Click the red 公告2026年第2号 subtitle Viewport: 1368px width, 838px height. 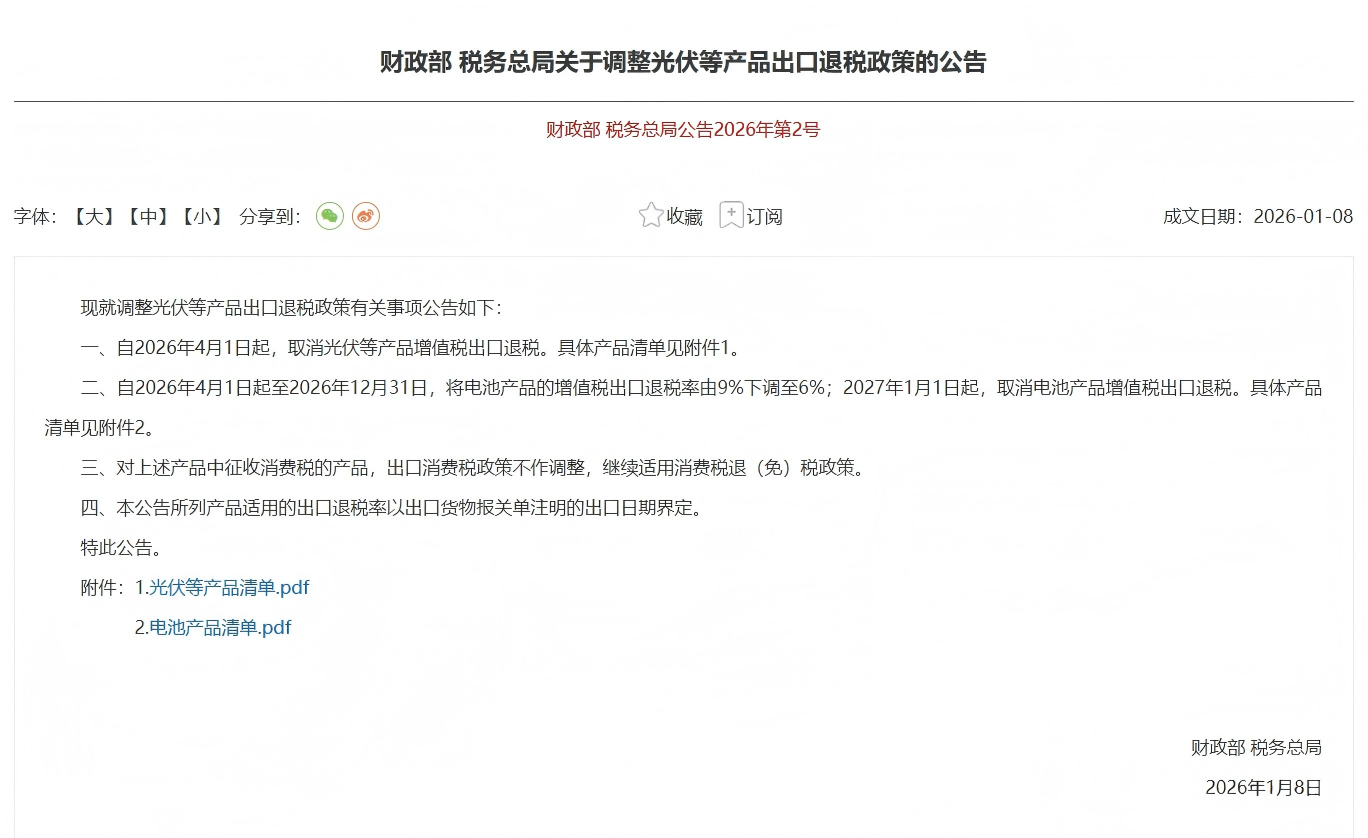tap(683, 129)
